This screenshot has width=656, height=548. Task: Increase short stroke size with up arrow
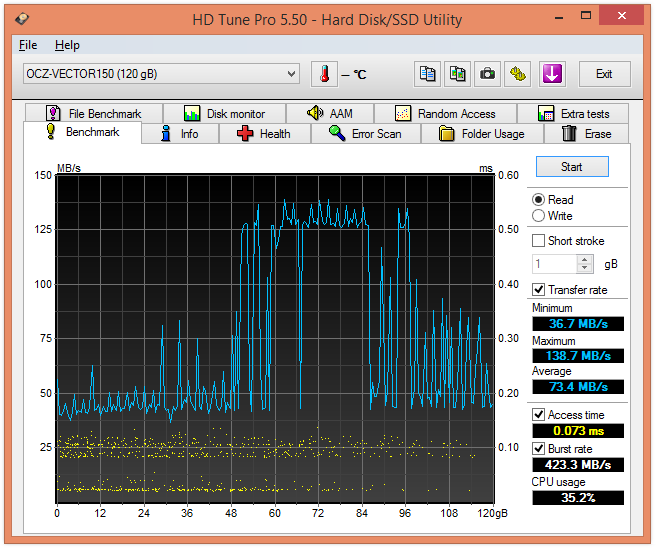click(x=584, y=260)
